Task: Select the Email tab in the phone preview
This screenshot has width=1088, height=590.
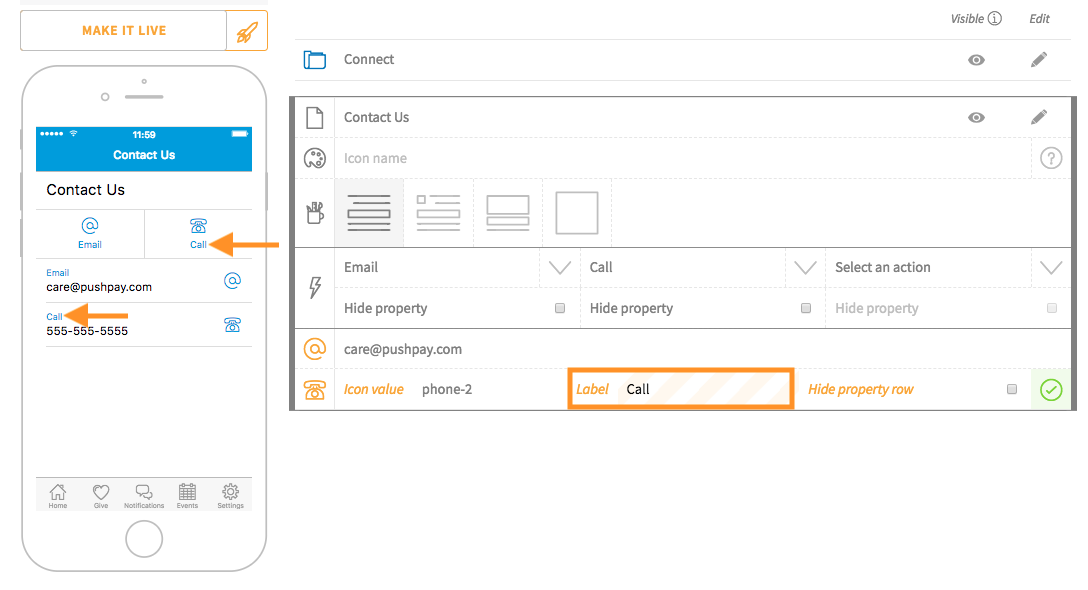Action: (89, 233)
